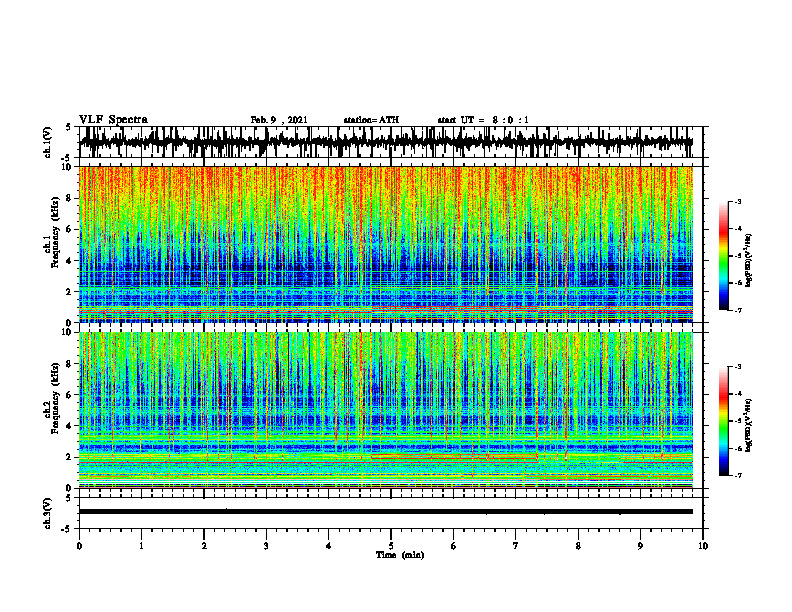Click time axis tick label "9"
This screenshot has height=612, width=792.
click(640, 546)
